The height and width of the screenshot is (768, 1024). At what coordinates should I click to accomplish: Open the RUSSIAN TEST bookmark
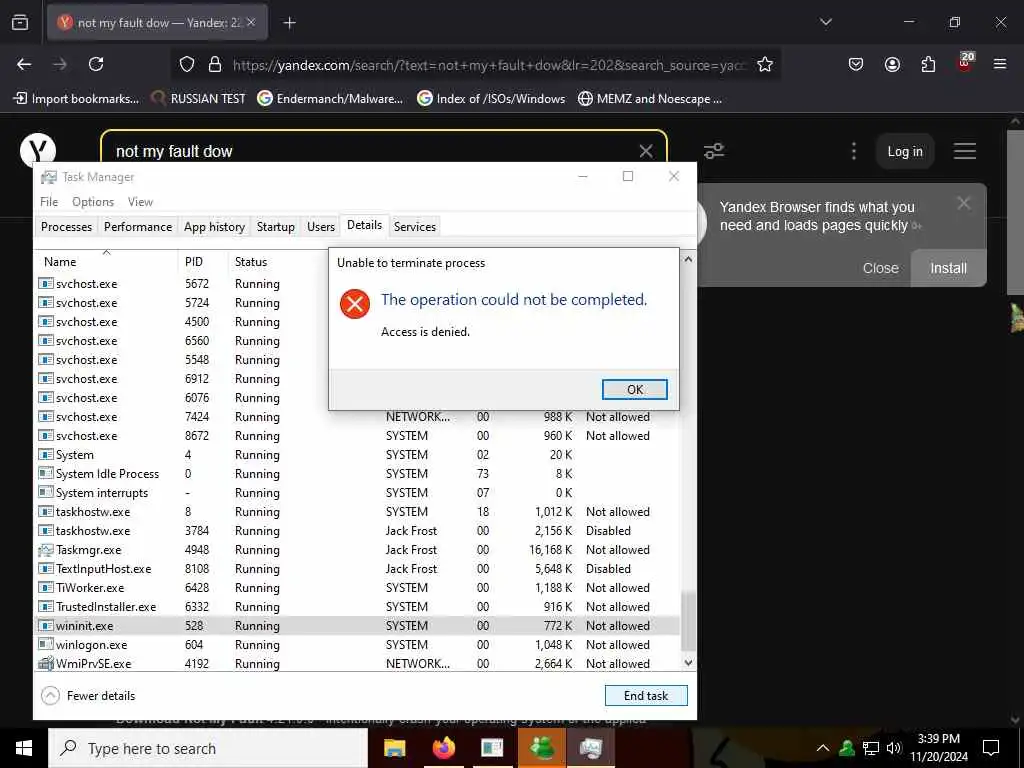pos(198,99)
